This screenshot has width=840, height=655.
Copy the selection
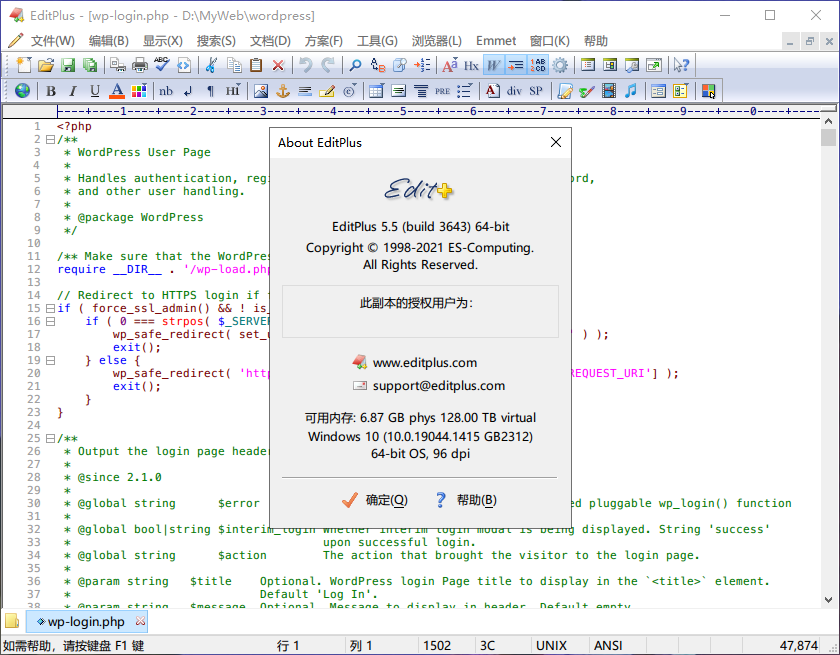234,65
